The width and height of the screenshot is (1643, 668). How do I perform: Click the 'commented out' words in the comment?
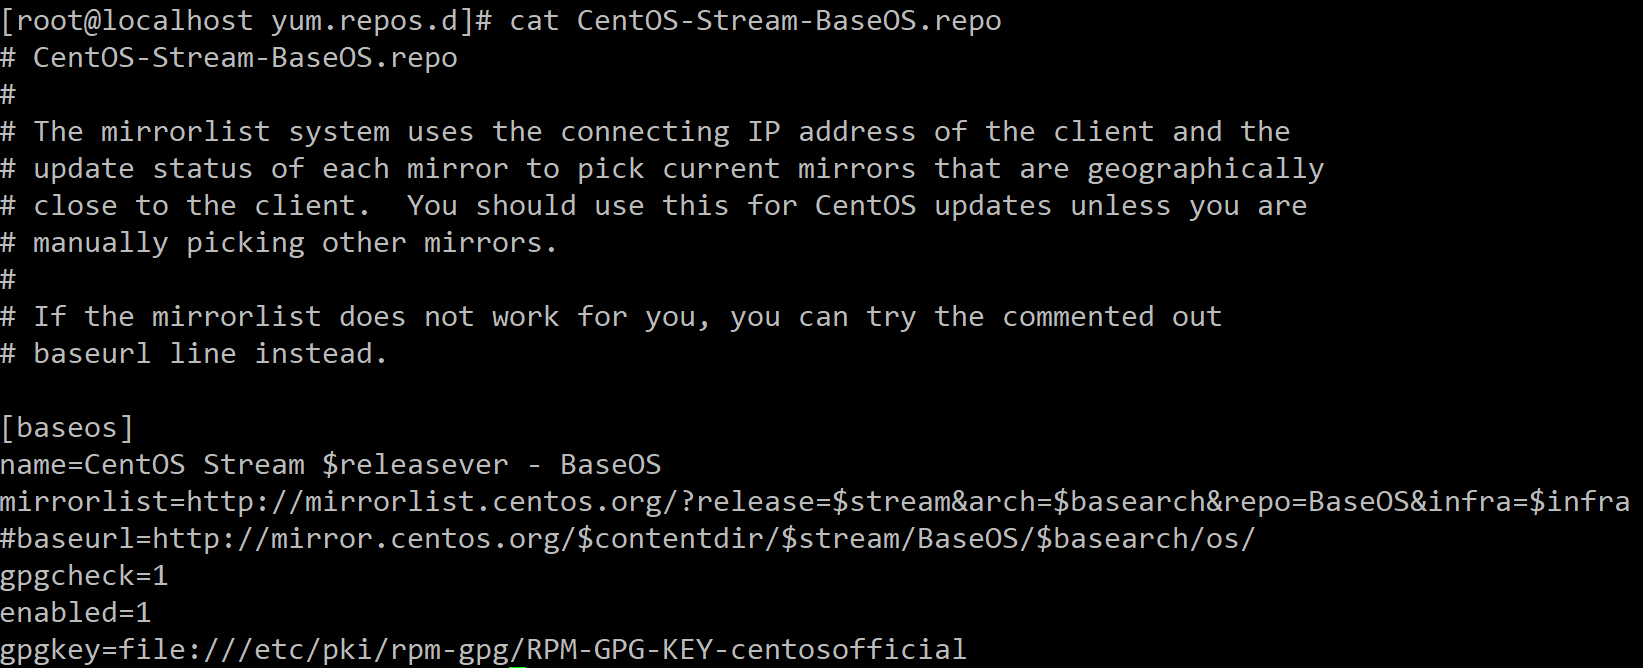(x=1112, y=317)
